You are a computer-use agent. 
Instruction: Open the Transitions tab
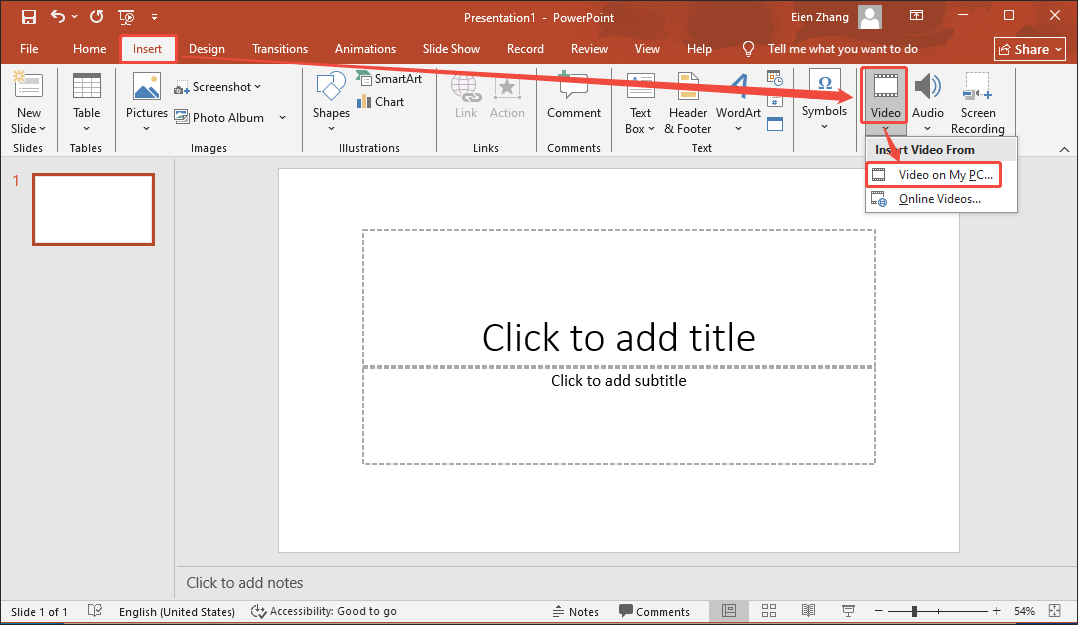(280, 49)
